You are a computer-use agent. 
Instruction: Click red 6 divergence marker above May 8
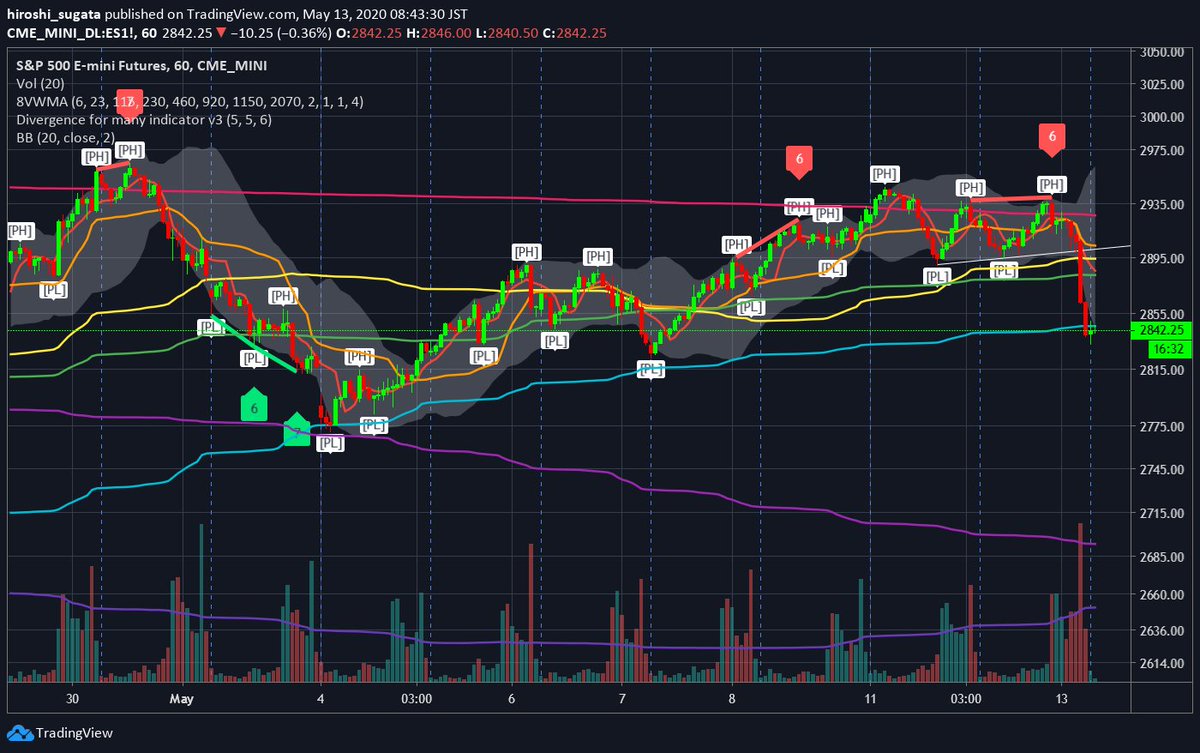pyautogui.click(x=798, y=160)
